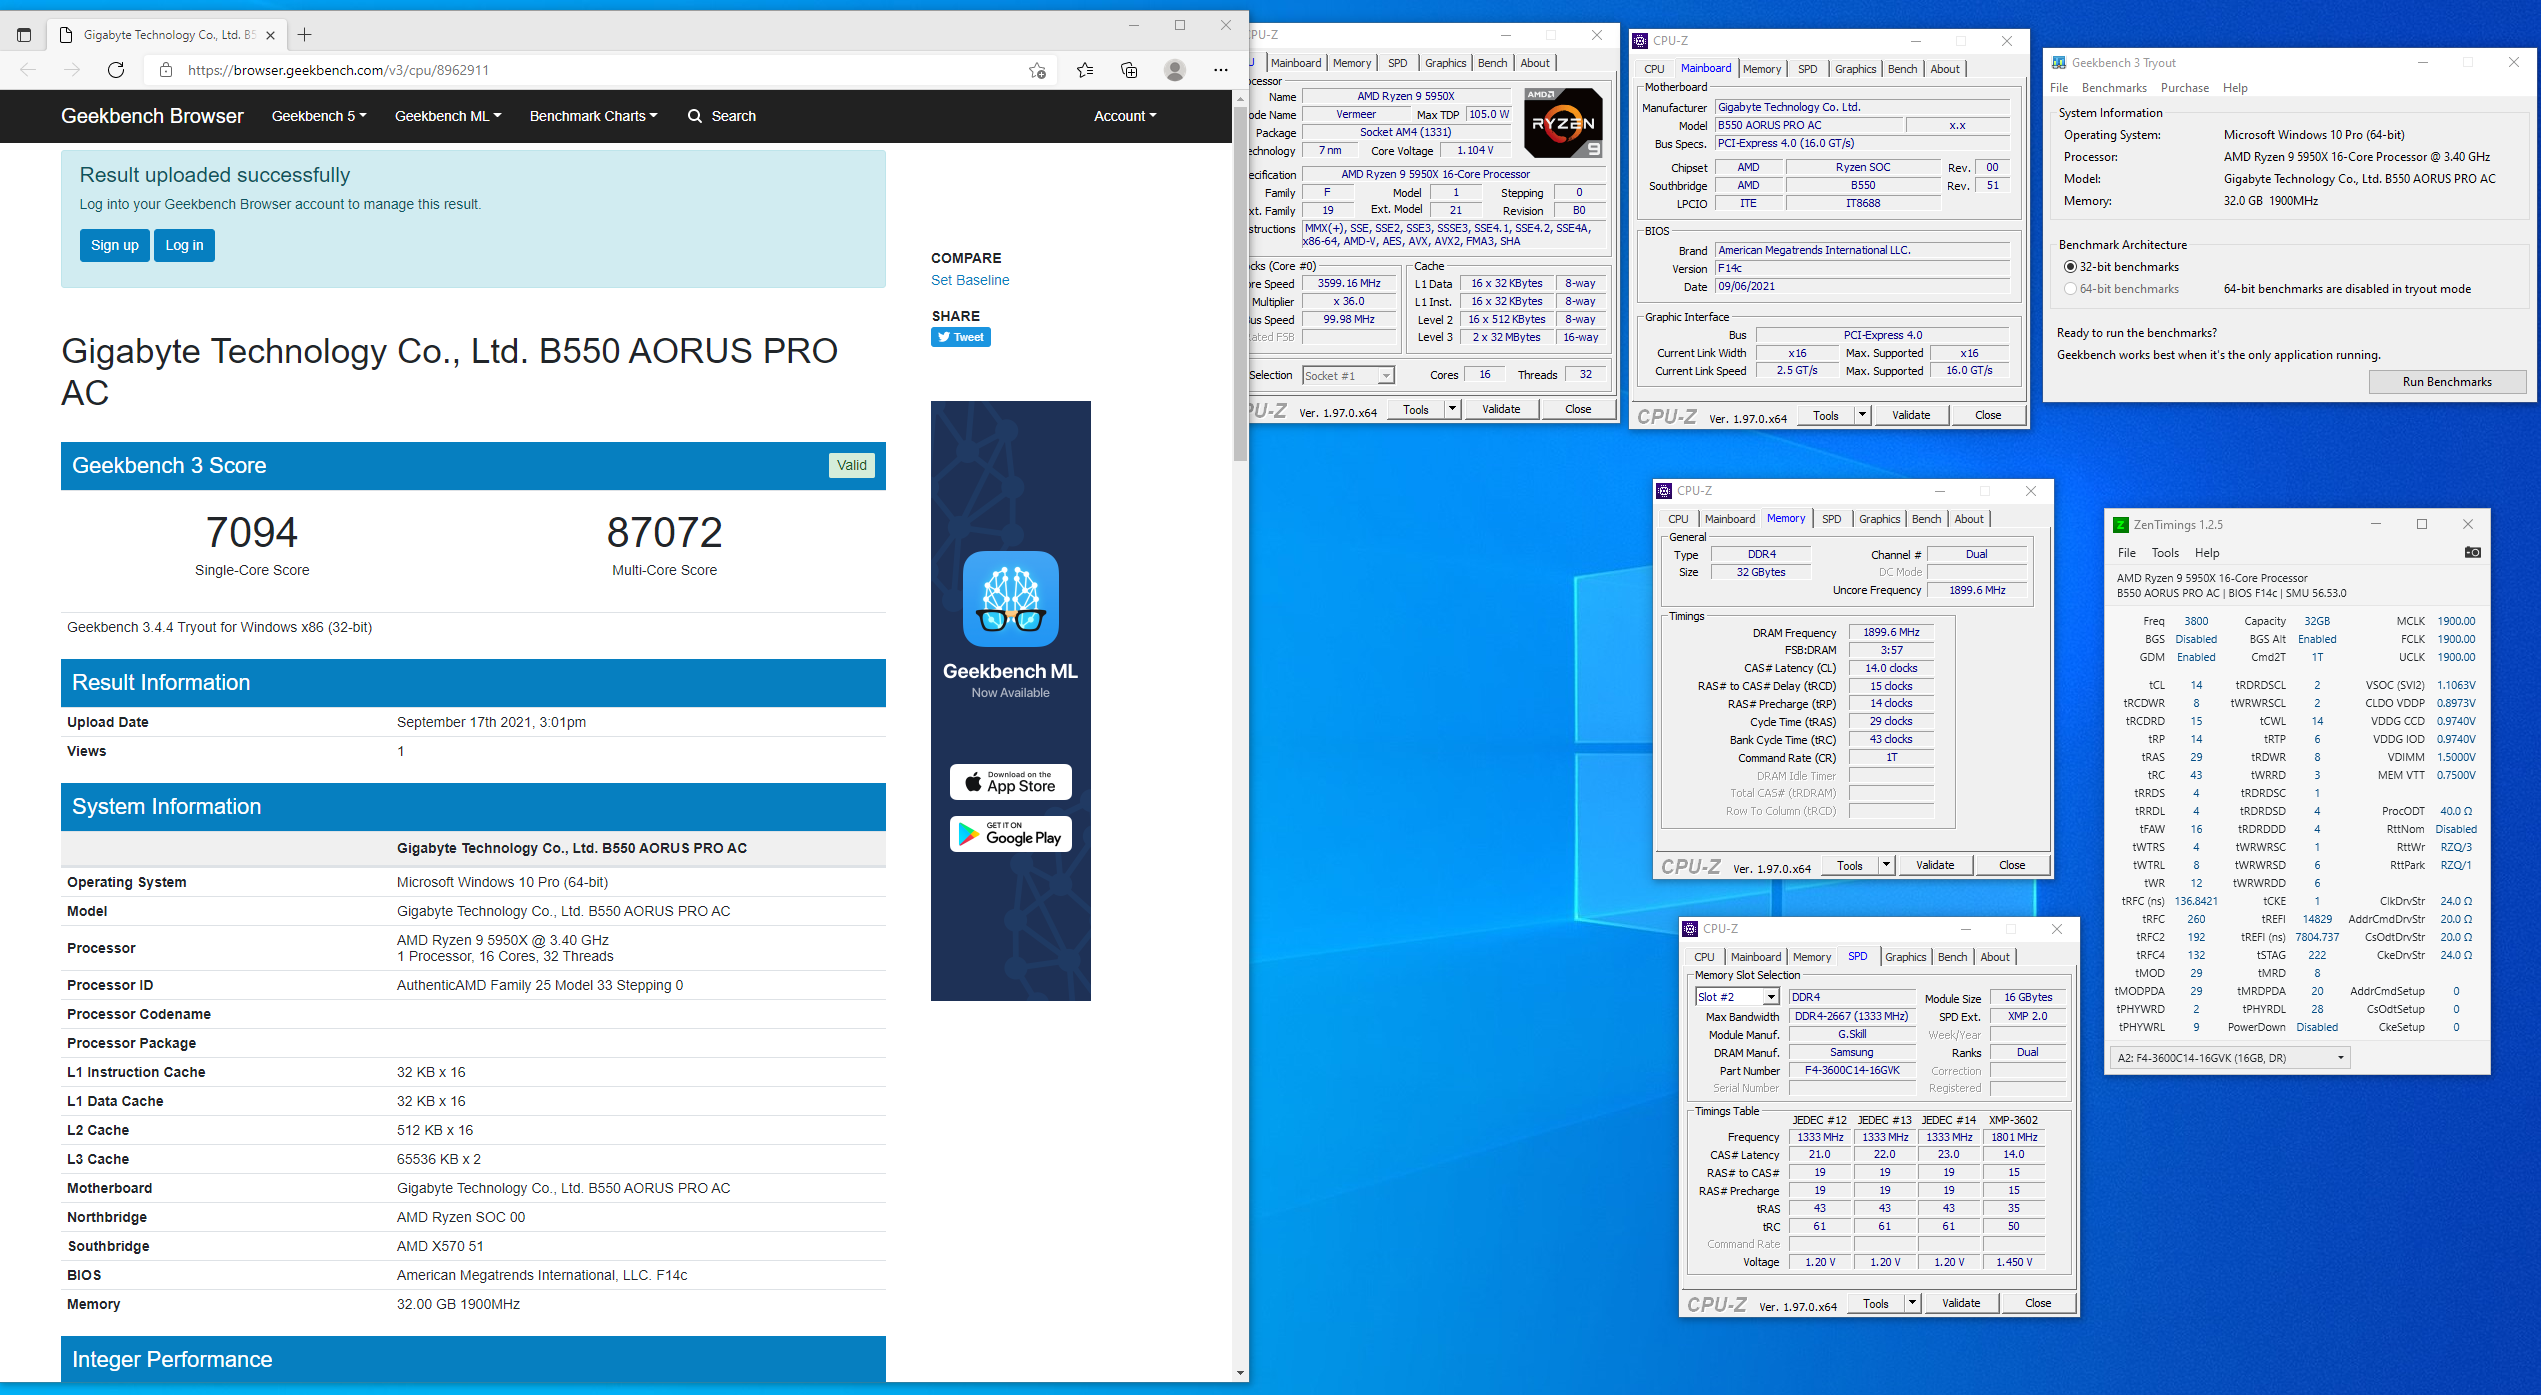Click the Tweet share button

(x=961, y=337)
